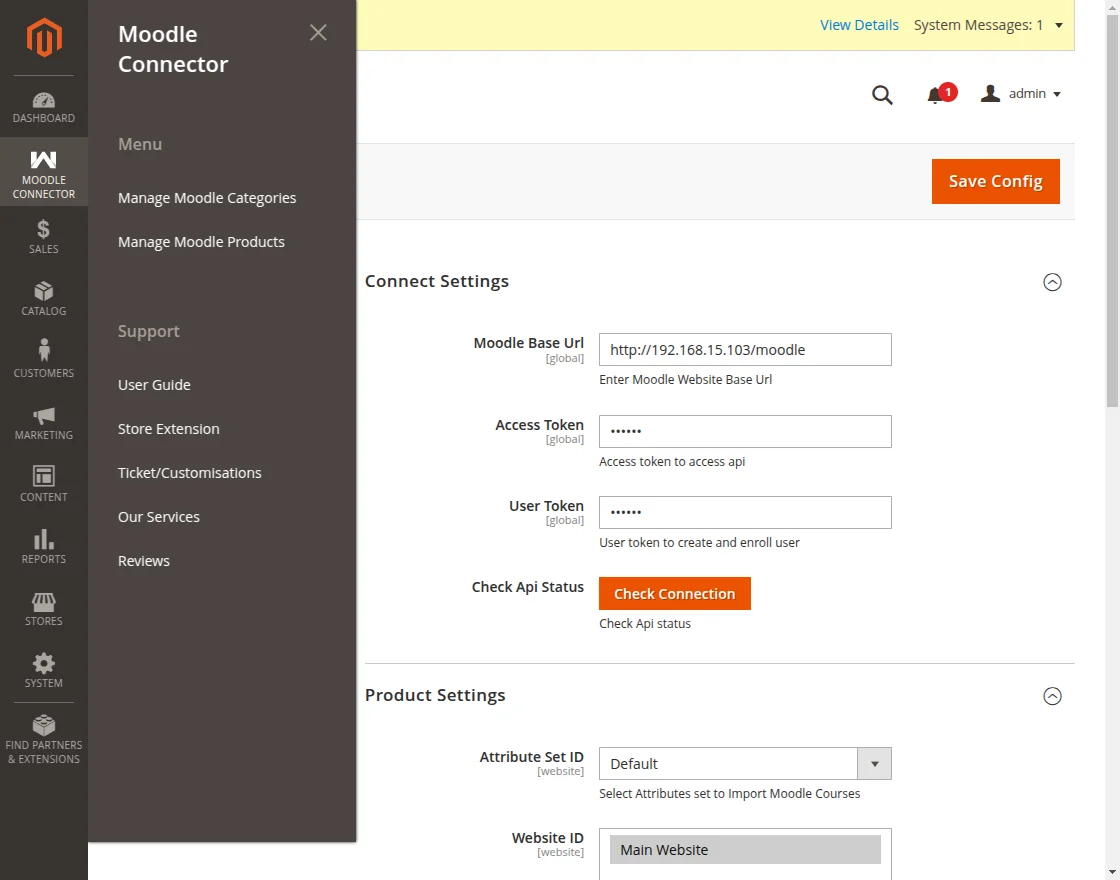Open the Dashboard sidebar icon
The width and height of the screenshot is (1120, 880).
pos(44,108)
